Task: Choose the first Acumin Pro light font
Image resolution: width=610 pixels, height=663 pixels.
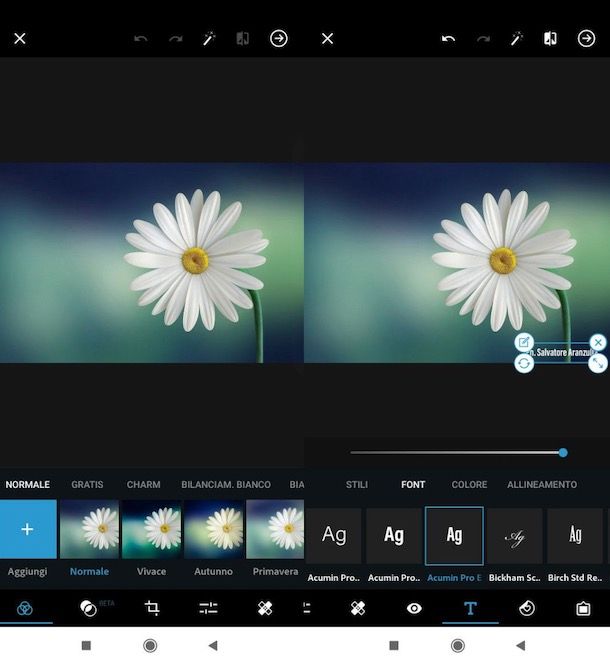Action: click(x=334, y=536)
